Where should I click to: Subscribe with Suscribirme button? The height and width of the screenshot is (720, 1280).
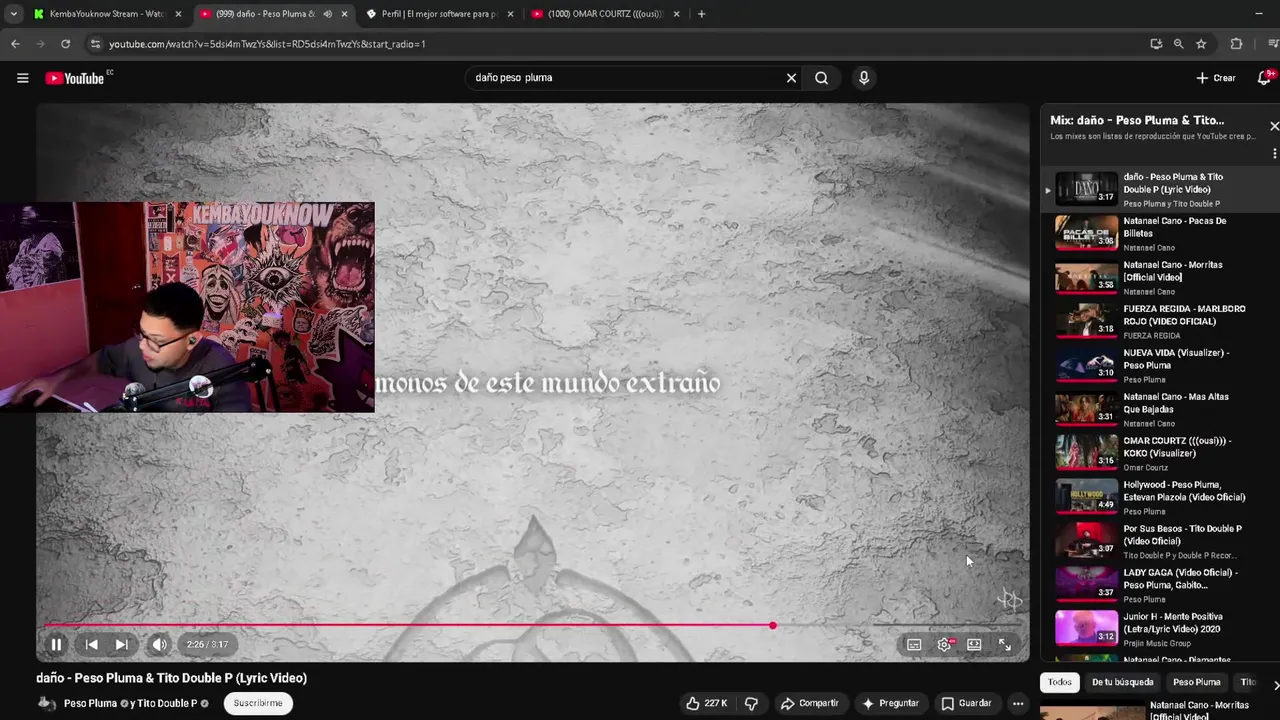point(258,703)
